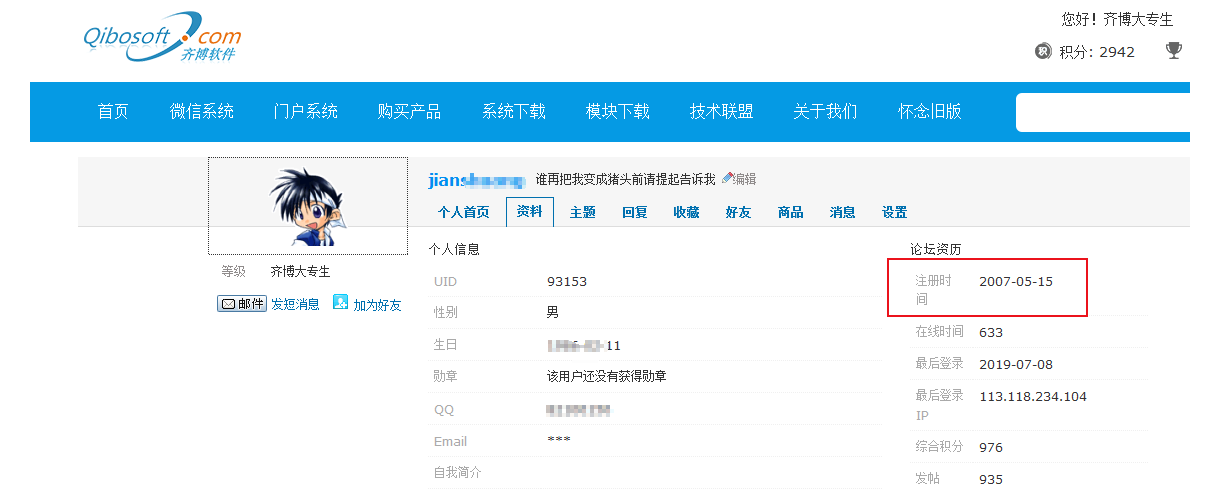Open the 首页 navigation item

click(113, 111)
